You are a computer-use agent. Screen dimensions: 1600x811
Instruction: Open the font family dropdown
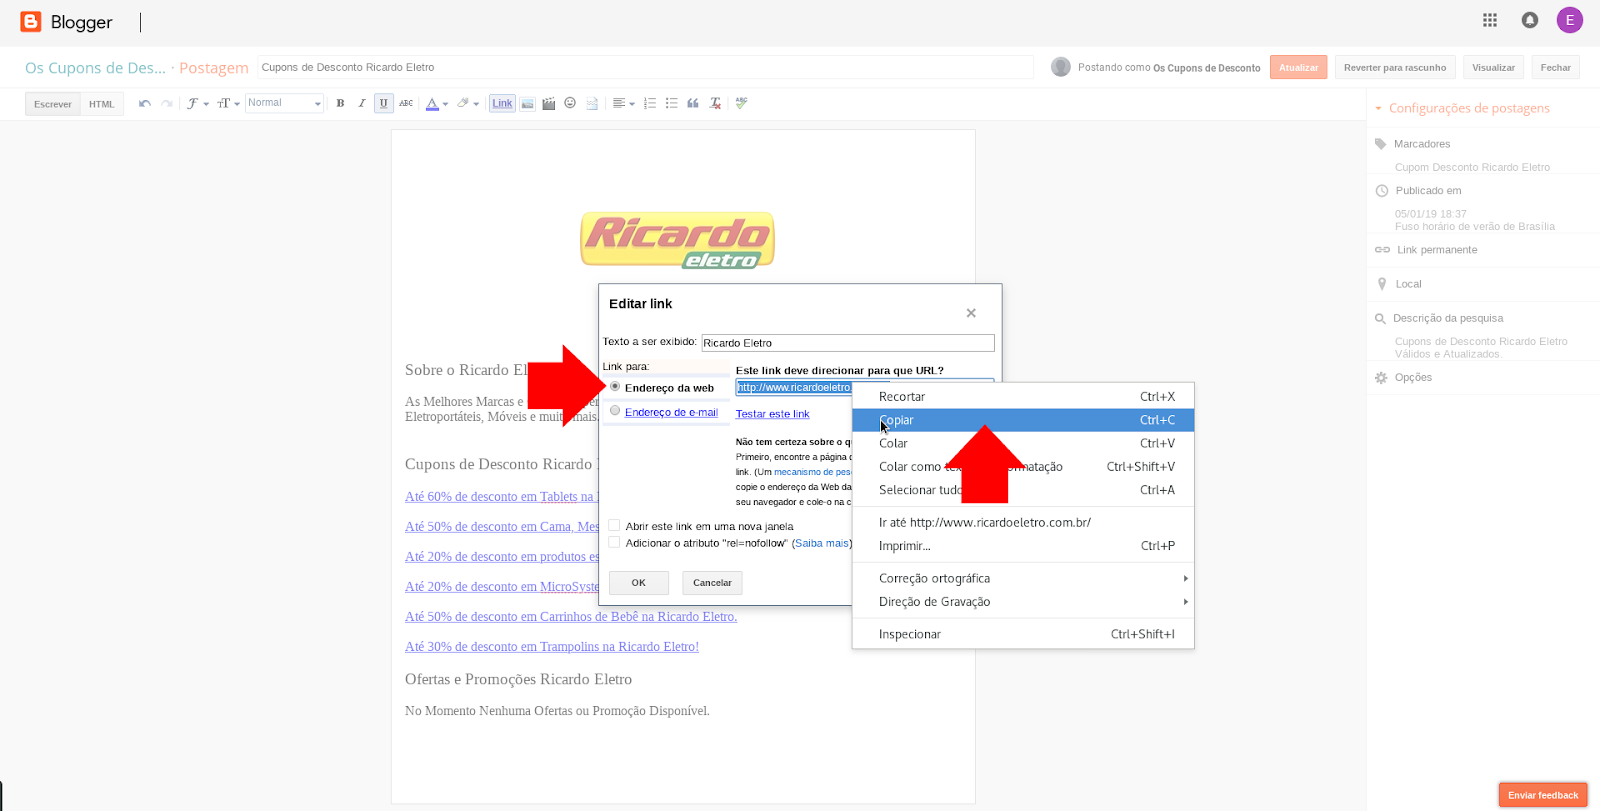point(197,103)
